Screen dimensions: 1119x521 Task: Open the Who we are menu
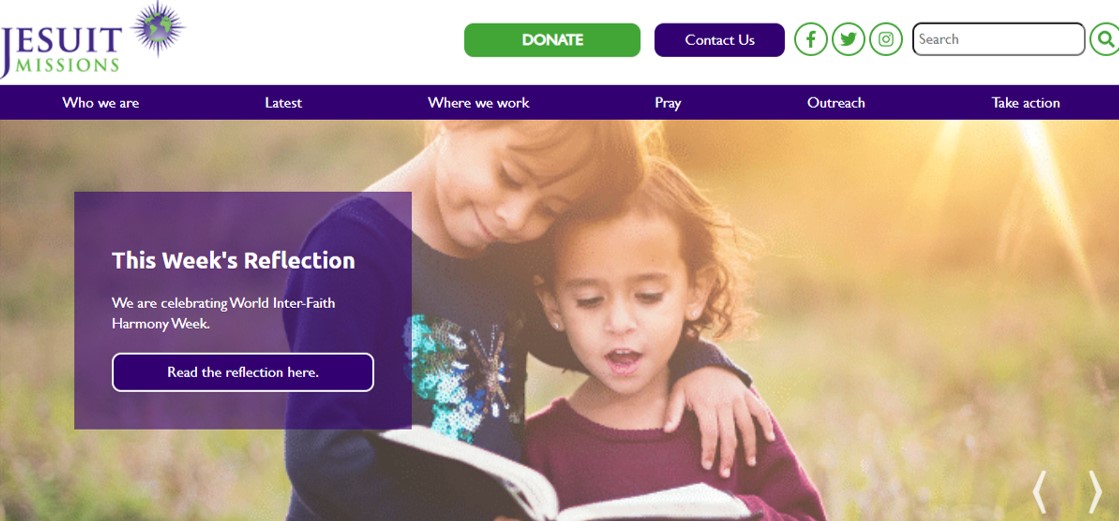(x=101, y=103)
